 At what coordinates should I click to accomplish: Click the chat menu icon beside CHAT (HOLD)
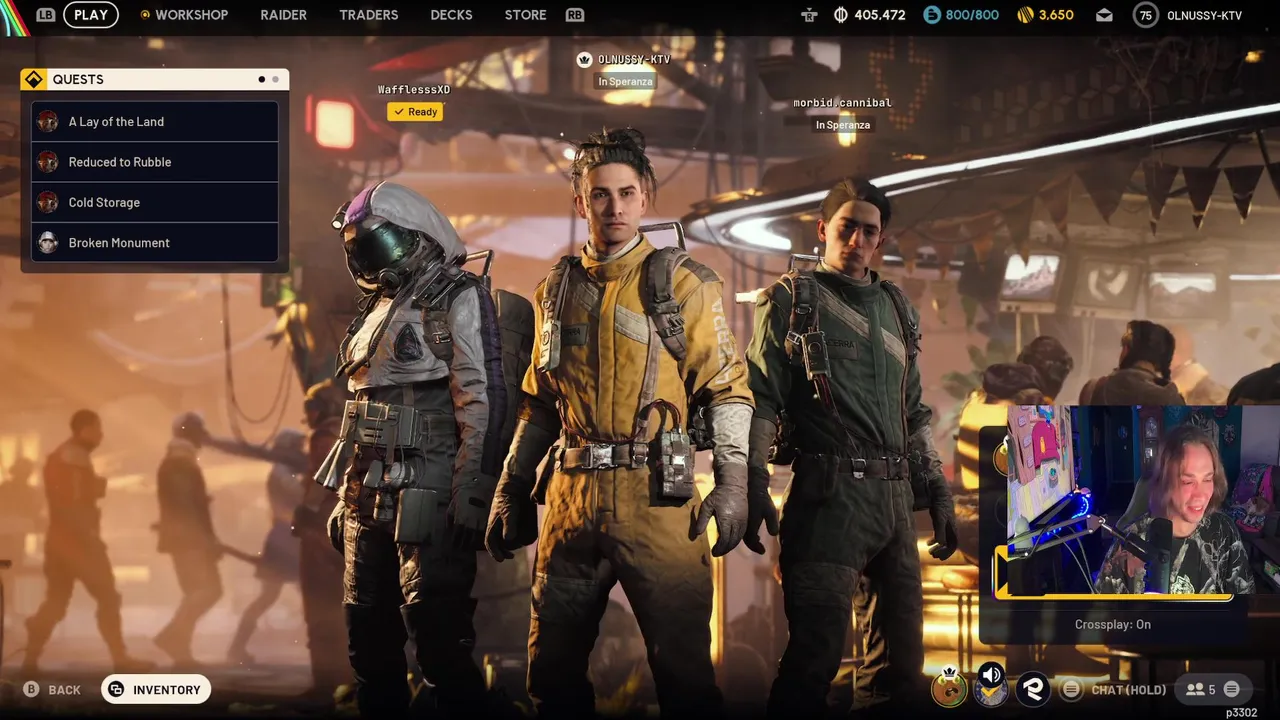pos(1071,690)
